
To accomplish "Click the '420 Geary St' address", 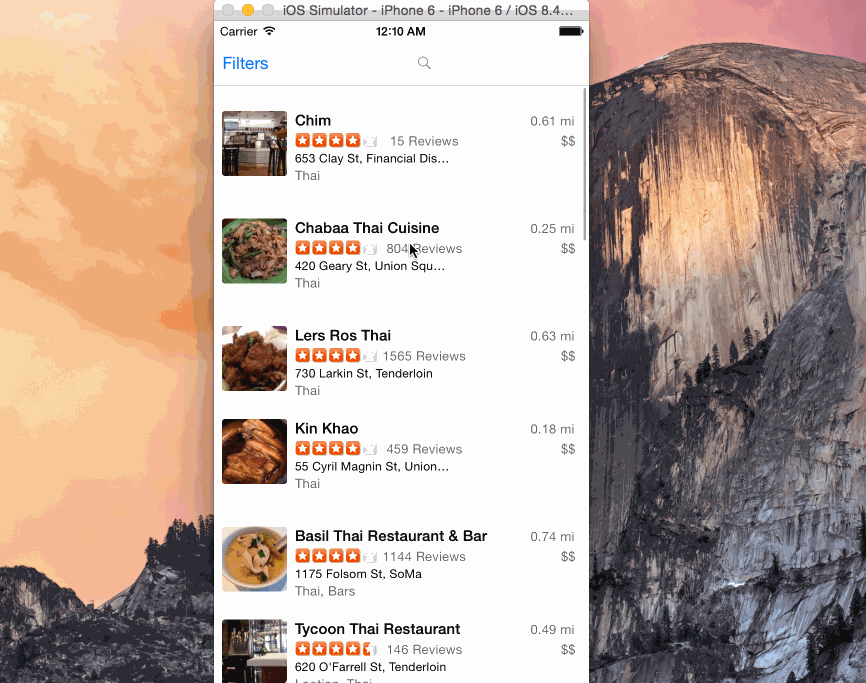I will click(369, 266).
